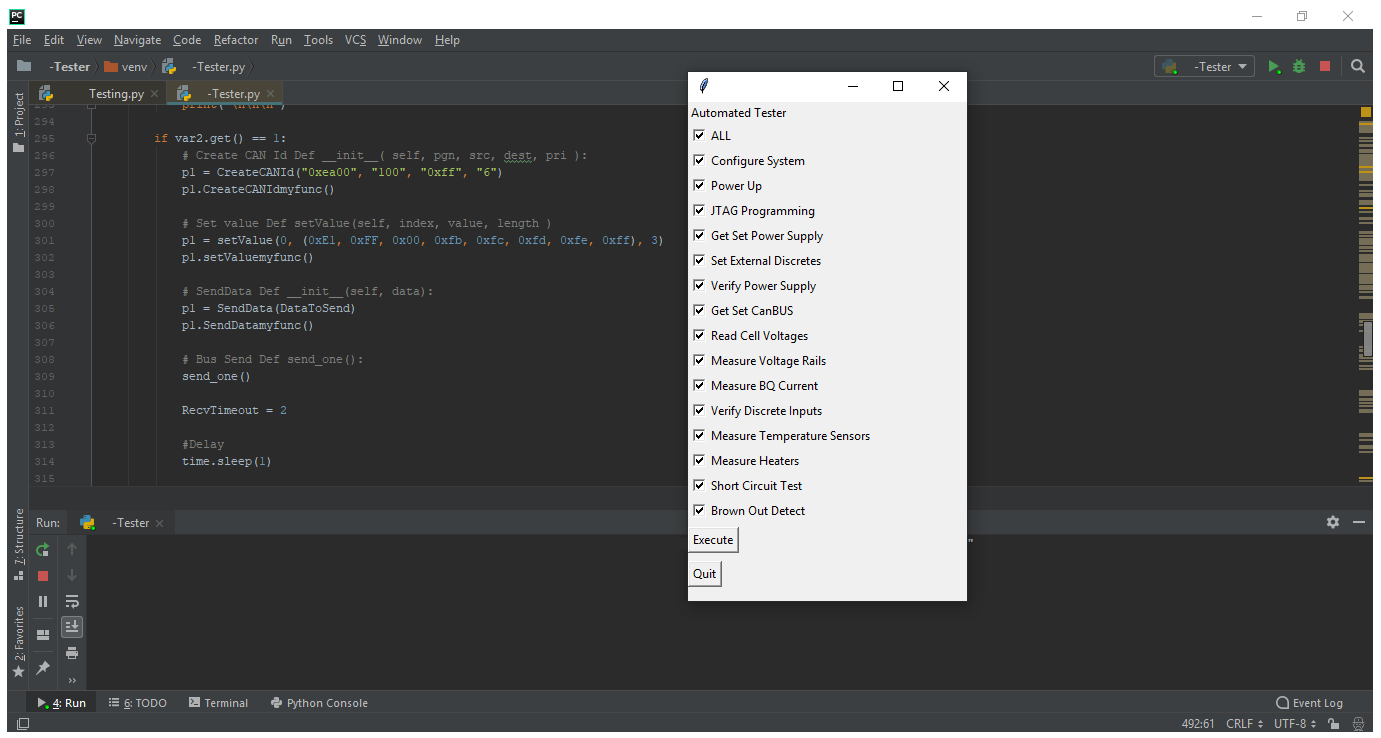Click the red Stop icon in top toolbar
Screen dimensions: 1381x738
coord(1325,67)
